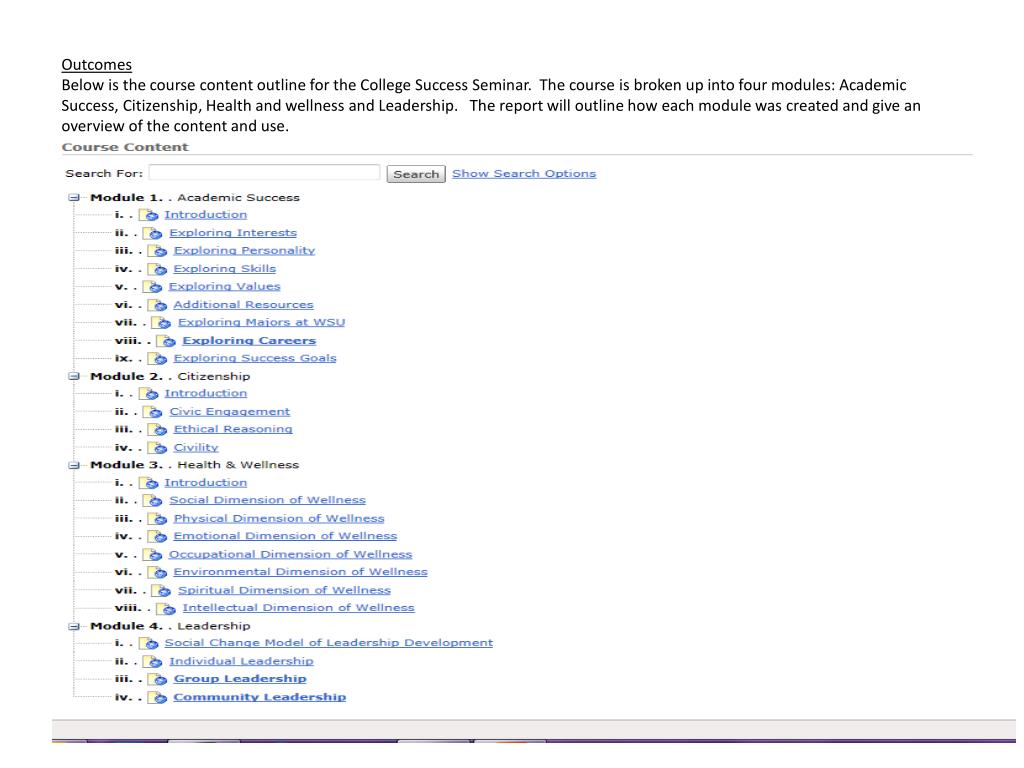
Task: Open the Exploring Skills link
Action: [225, 269]
